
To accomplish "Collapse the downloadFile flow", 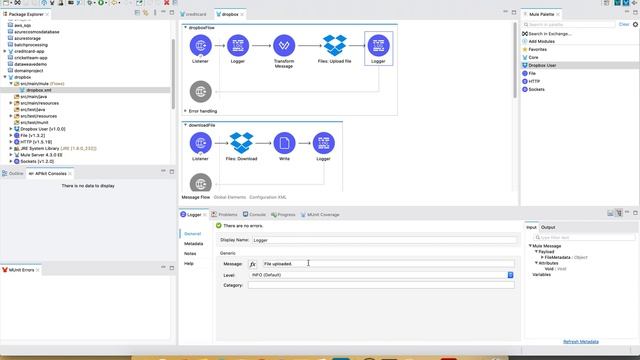I will click(x=185, y=125).
